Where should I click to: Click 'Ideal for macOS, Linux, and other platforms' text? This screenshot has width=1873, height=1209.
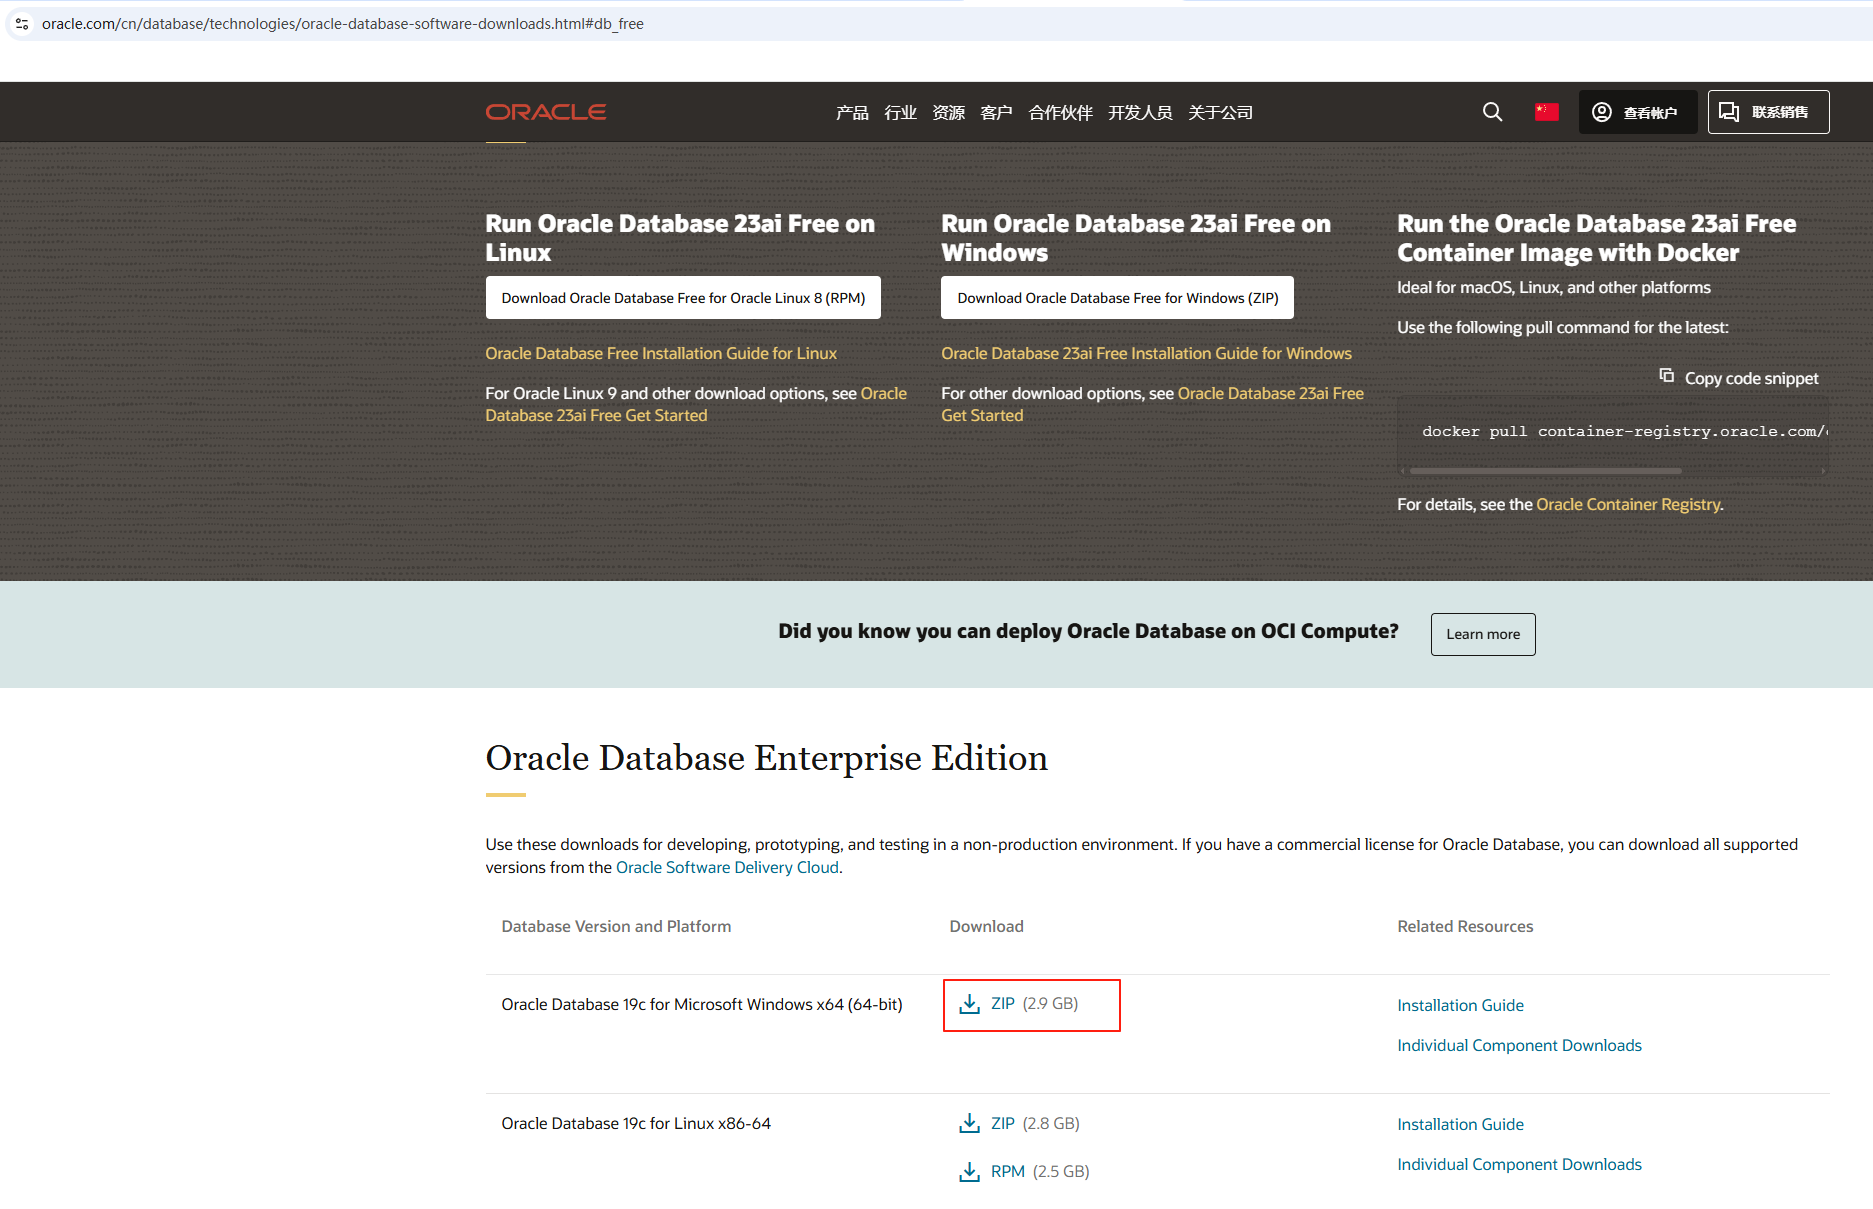click(x=1554, y=287)
